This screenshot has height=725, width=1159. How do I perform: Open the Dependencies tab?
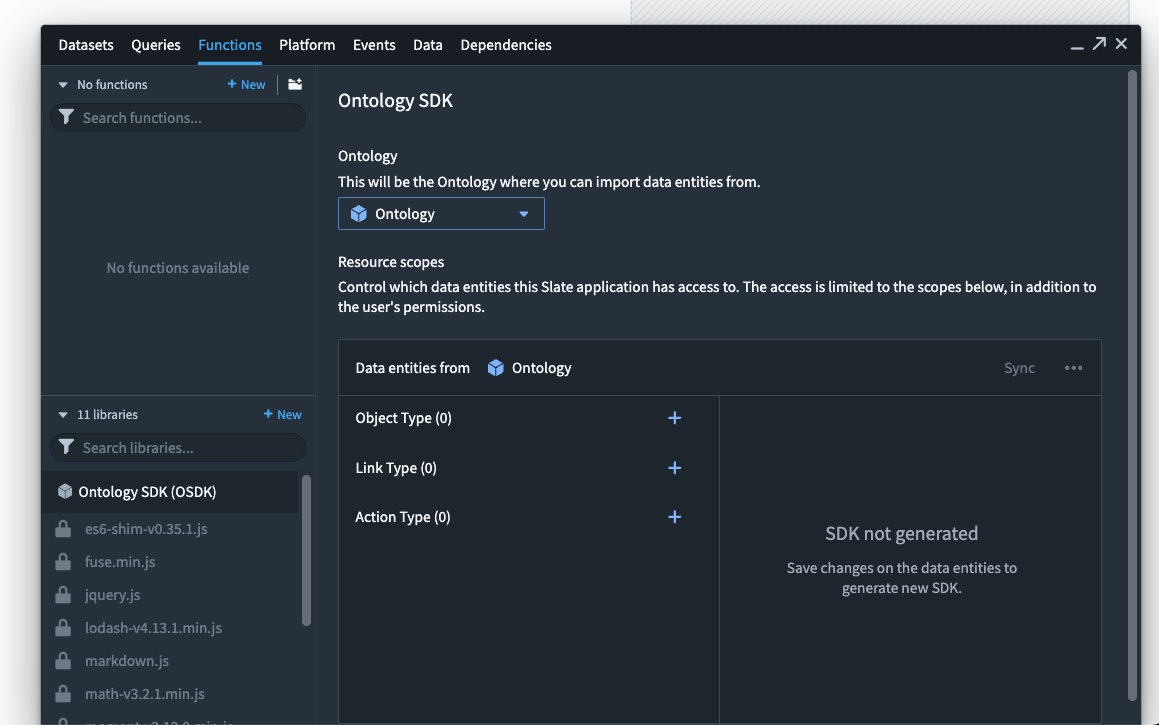tap(506, 45)
